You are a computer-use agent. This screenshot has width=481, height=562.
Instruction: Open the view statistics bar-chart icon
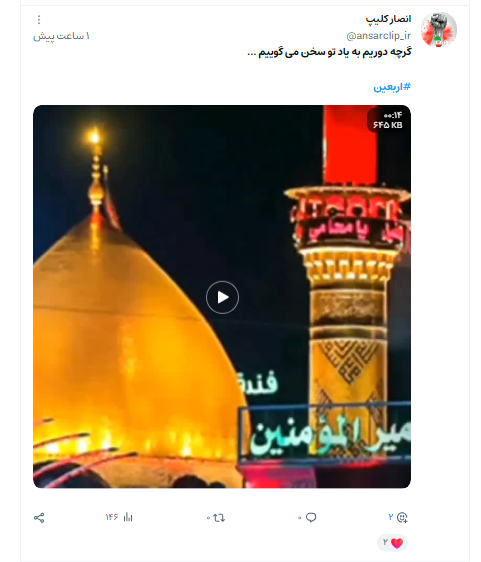[128, 517]
